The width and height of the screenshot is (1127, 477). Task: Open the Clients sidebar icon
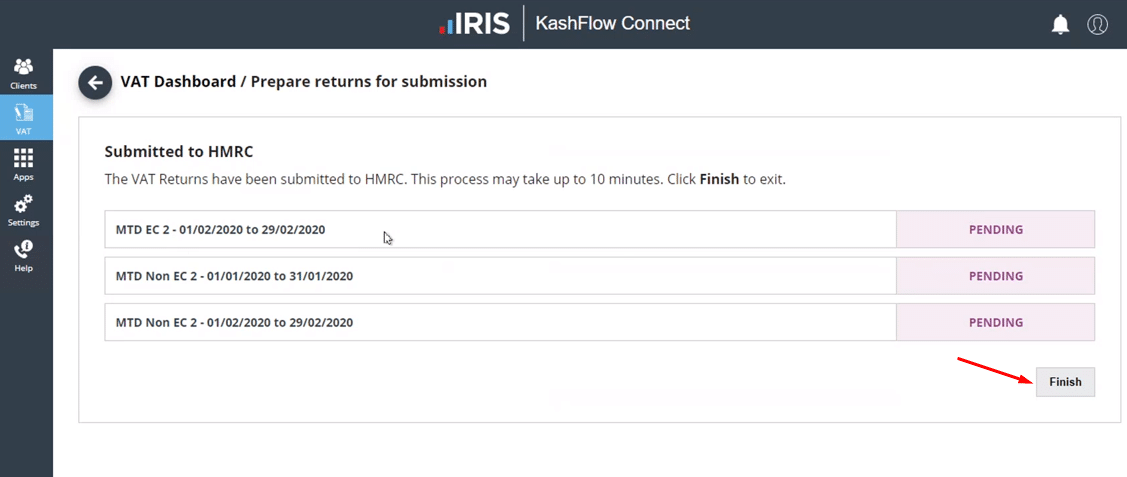click(x=23, y=67)
